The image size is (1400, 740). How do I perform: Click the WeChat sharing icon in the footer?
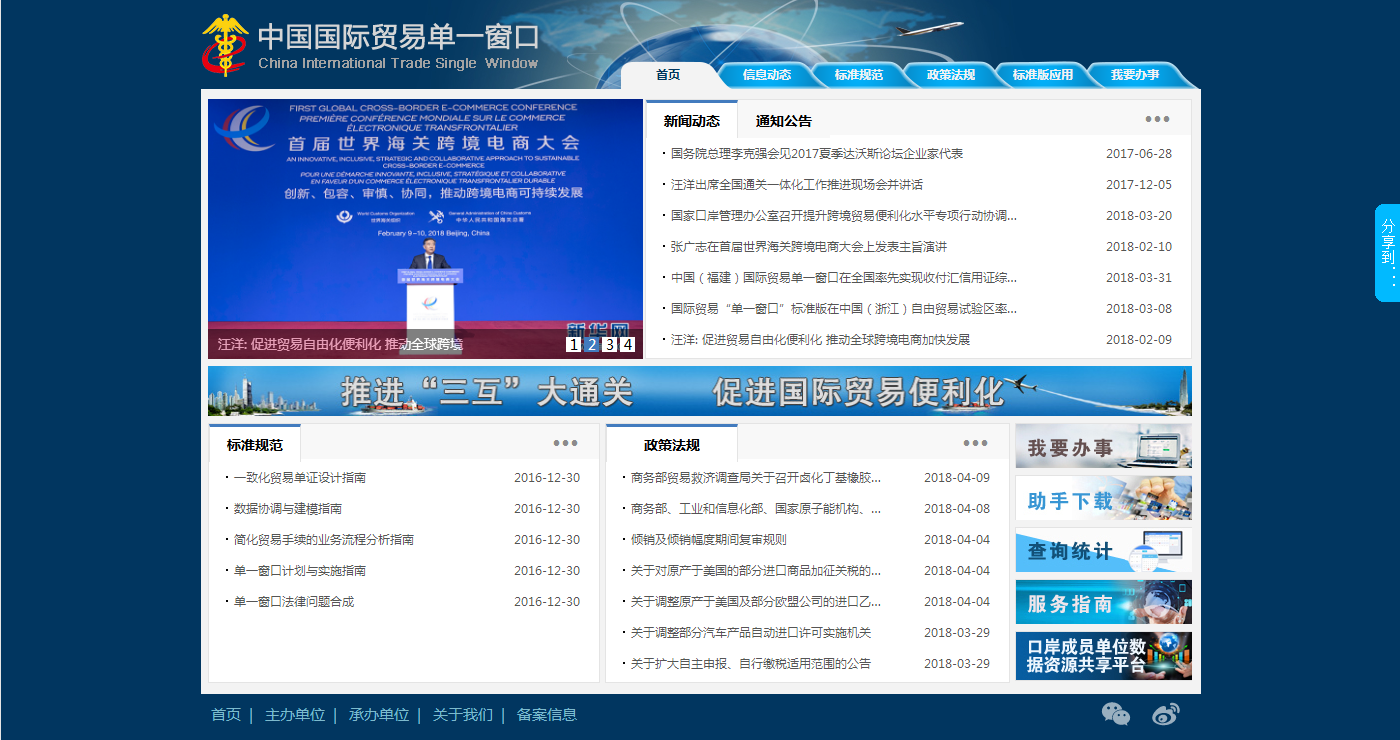click(1116, 714)
